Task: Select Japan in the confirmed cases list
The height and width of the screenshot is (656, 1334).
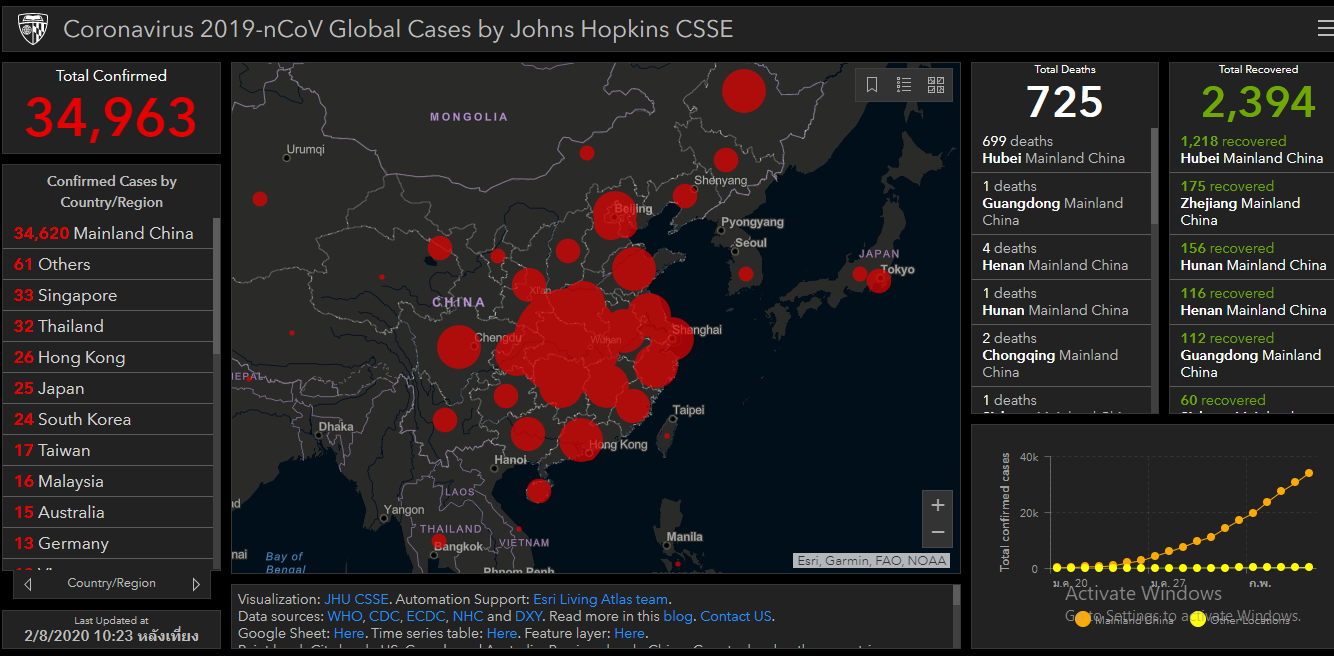Action: click(108, 388)
